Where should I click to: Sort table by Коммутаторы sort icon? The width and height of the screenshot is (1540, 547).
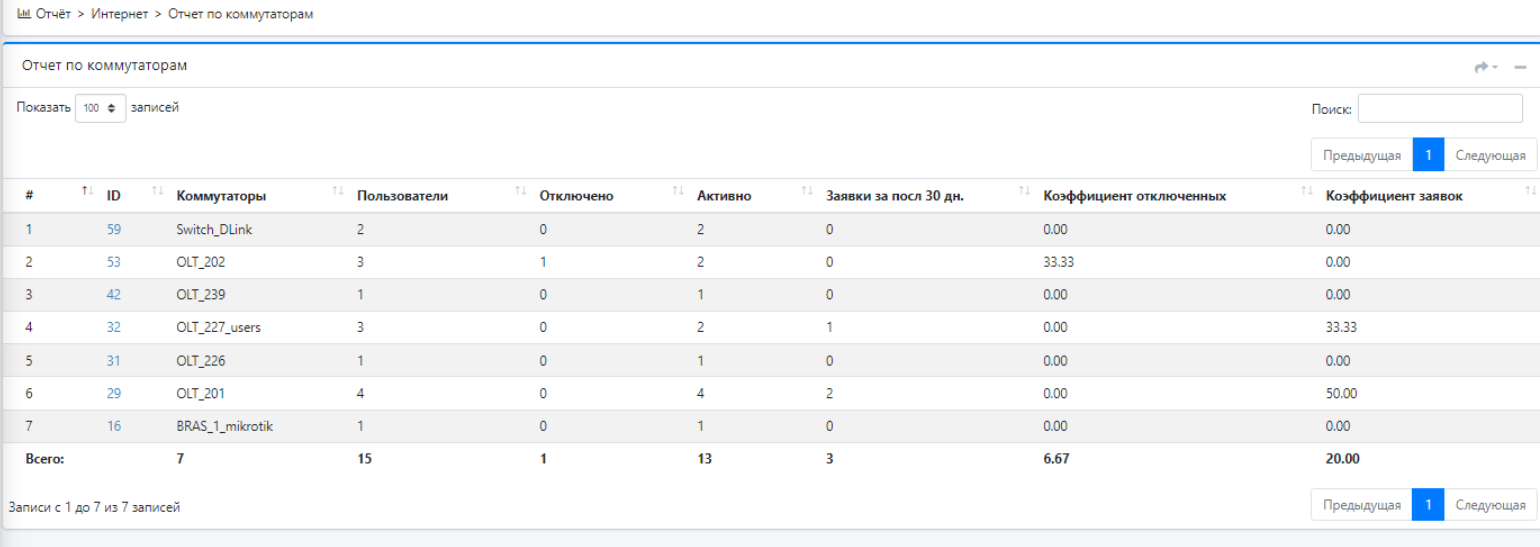click(x=337, y=191)
